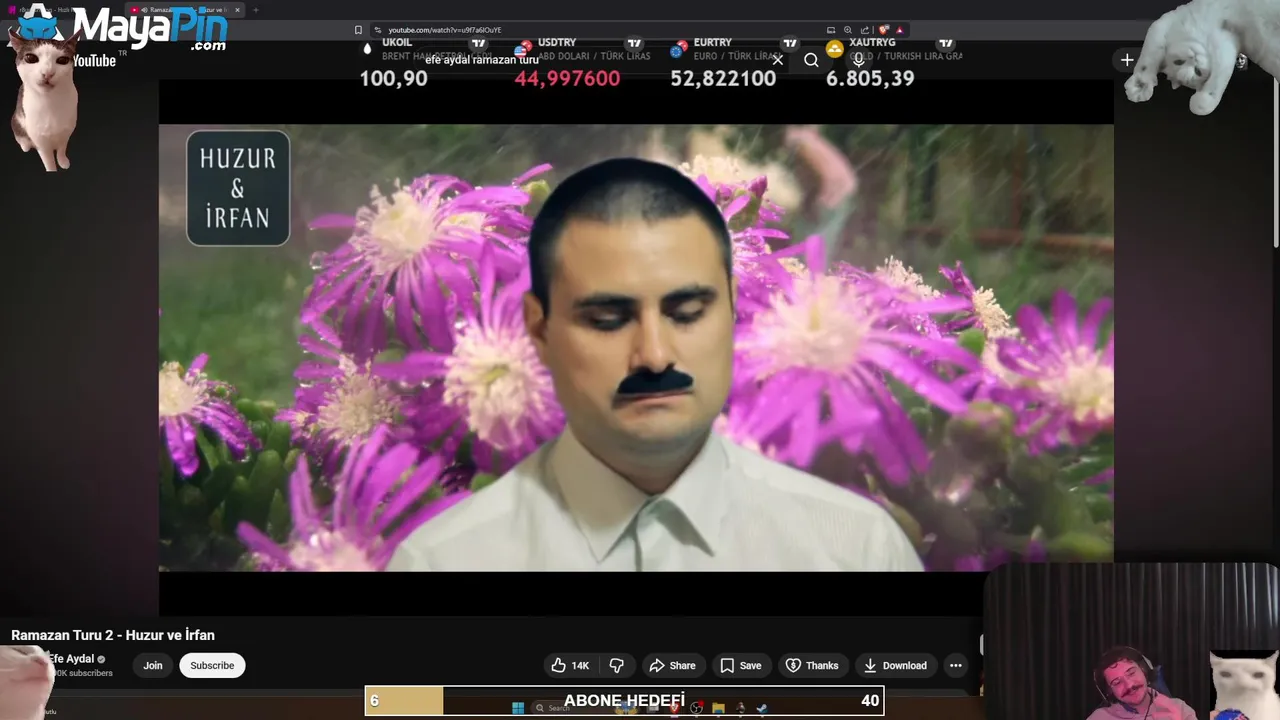Bookmark this page with the bookmark icon
The height and width of the screenshot is (720, 1280).
358,30
